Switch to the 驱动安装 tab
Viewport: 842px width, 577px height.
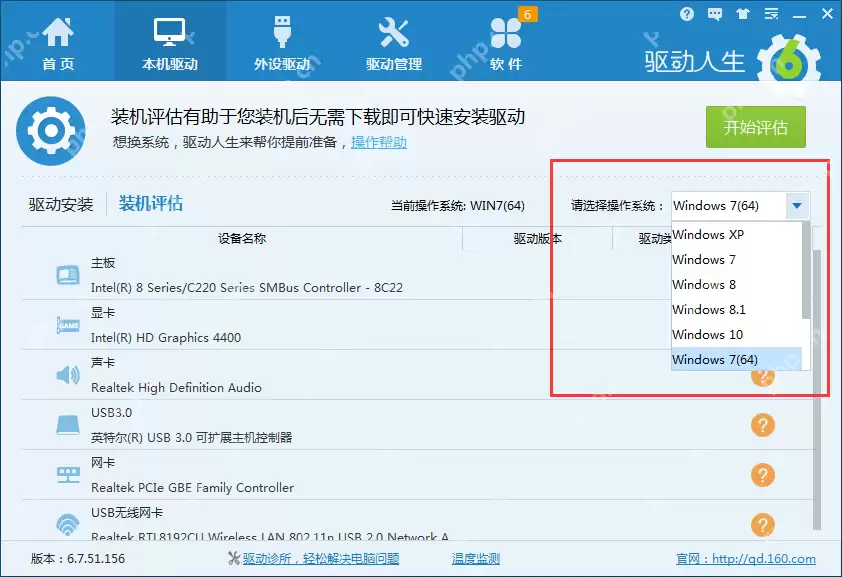(x=60, y=203)
